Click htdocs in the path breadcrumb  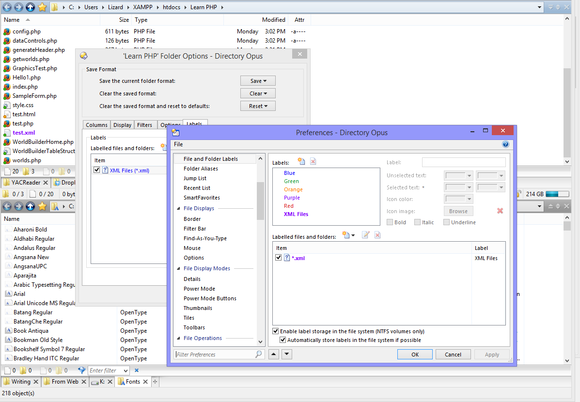point(171,7)
